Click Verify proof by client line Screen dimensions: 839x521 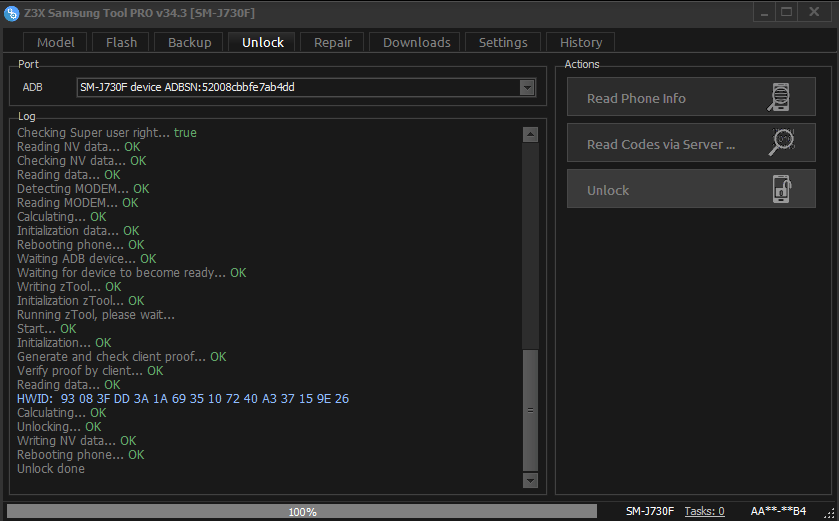90,371
